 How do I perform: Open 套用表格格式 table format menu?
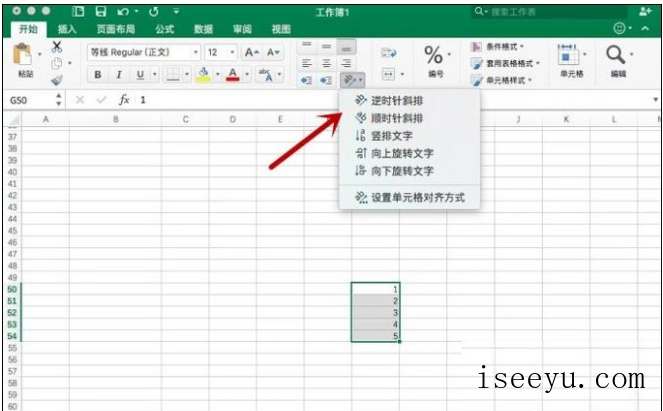506,63
